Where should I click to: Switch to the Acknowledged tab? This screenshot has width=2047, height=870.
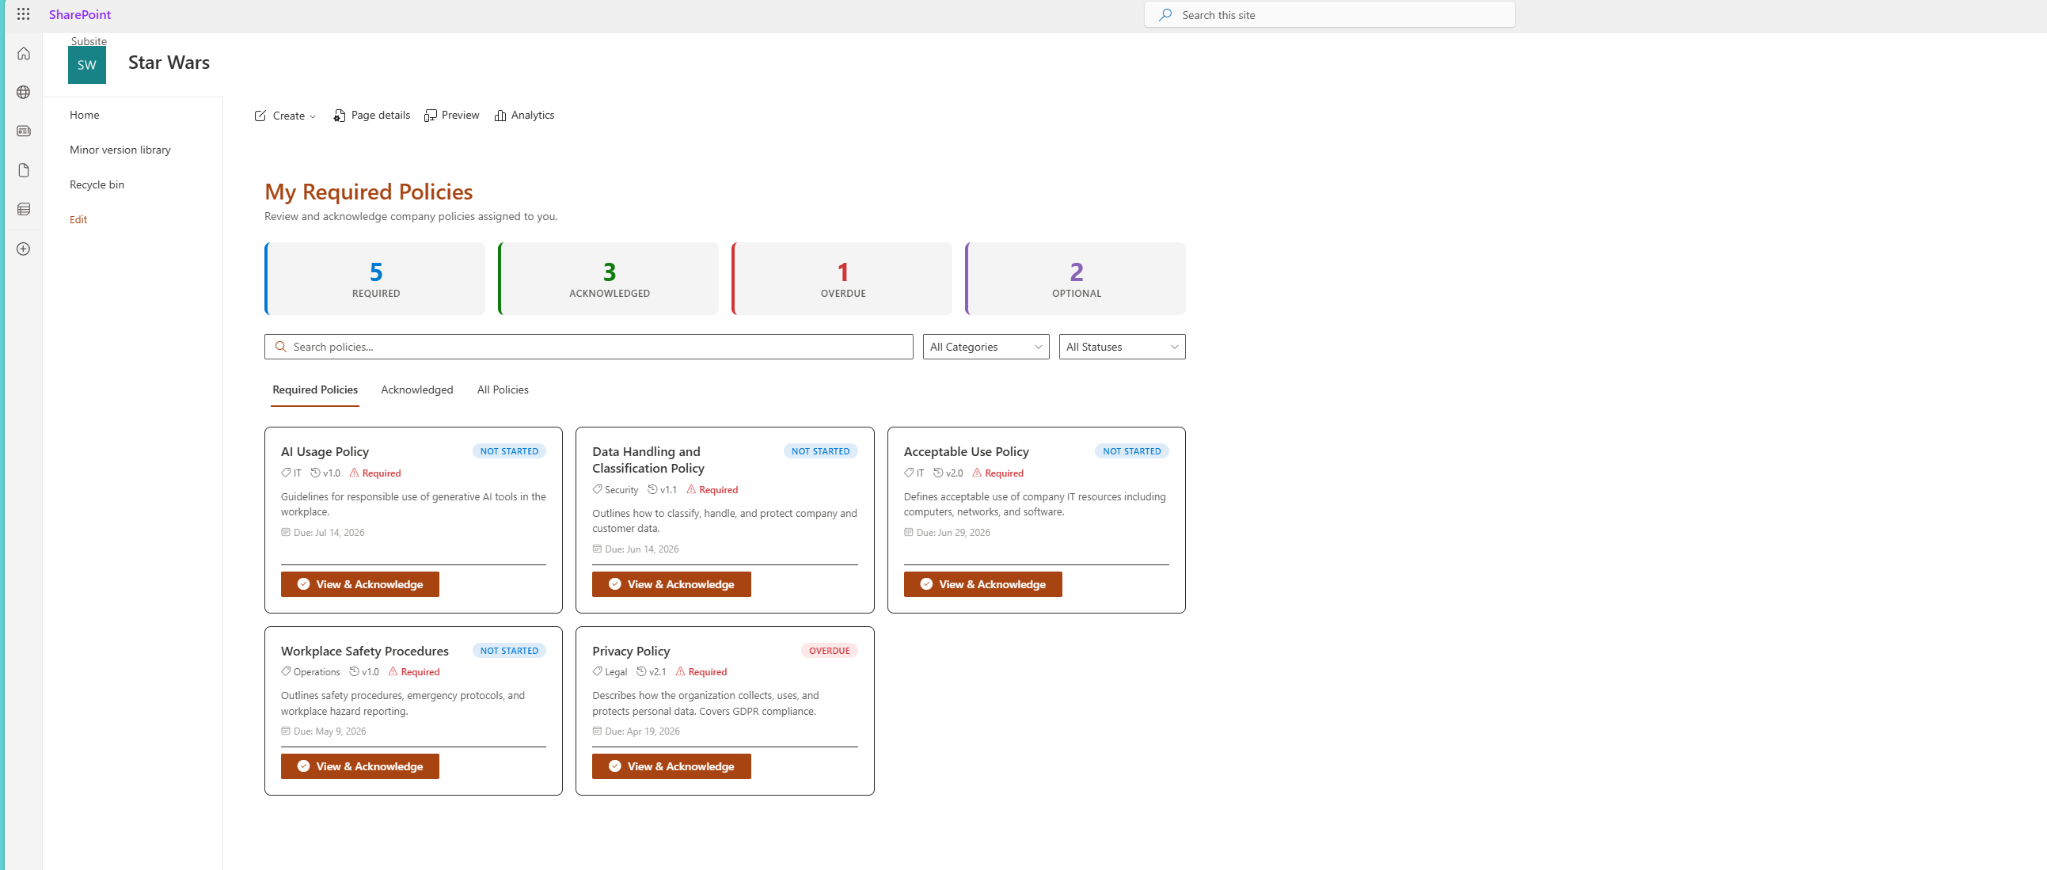(417, 390)
